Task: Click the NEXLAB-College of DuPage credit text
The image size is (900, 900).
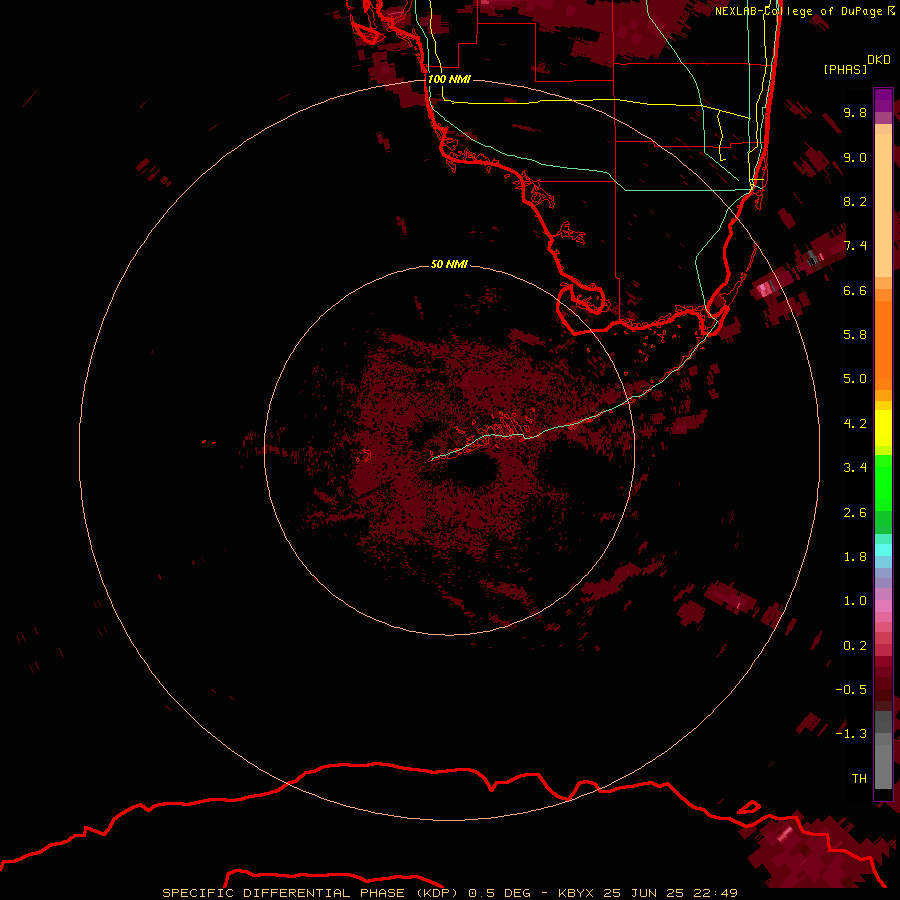Action: click(798, 11)
